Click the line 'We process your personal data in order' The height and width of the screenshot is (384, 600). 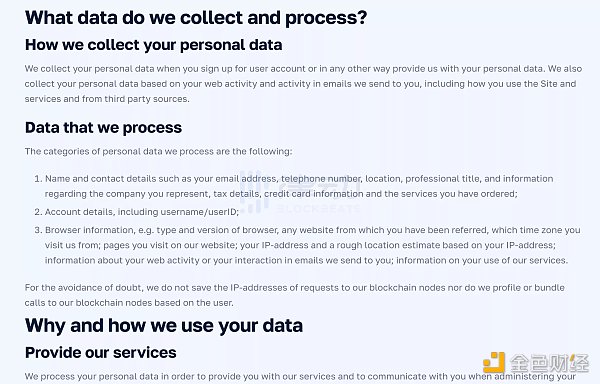(300, 377)
